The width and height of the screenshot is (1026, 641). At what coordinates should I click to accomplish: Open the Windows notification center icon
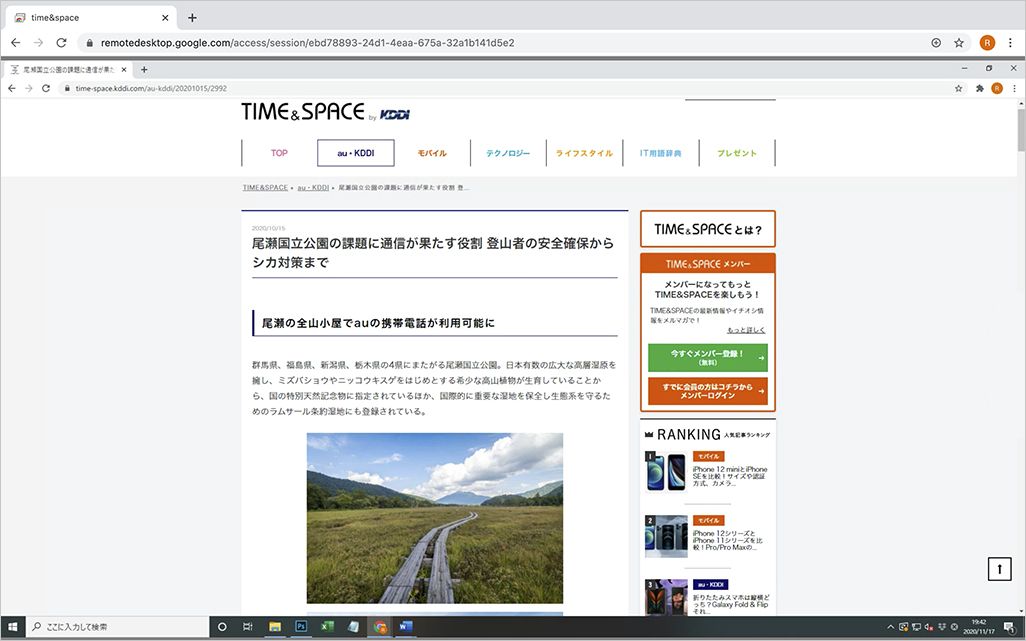pyautogui.click(x=1010, y=627)
